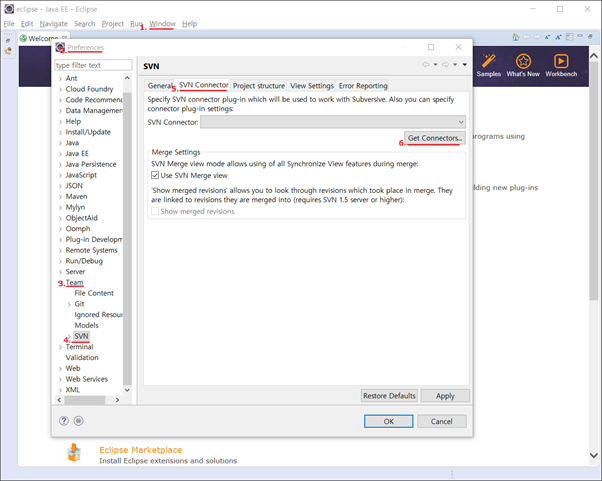The image size is (602, 481).
Task: Minimize the Welcome view with the toolbar icon
Action: (x=580, y=36)
